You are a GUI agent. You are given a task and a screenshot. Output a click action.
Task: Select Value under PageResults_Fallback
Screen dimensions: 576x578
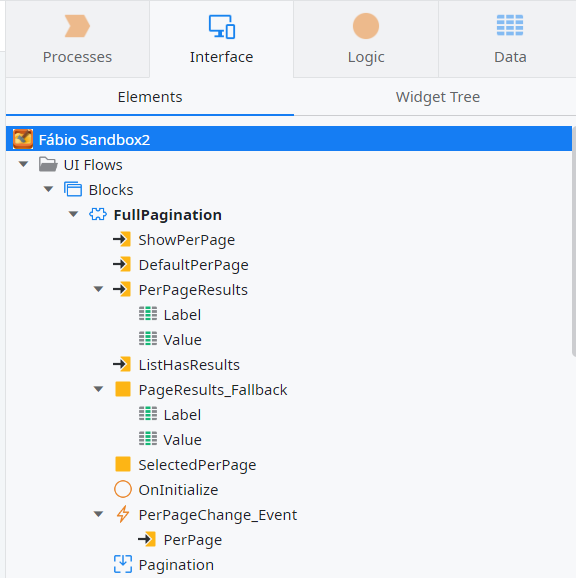(x=182, y=440)
